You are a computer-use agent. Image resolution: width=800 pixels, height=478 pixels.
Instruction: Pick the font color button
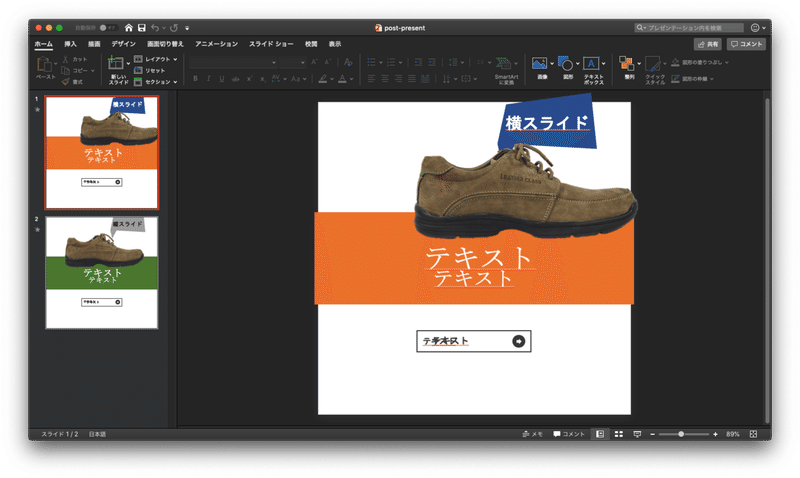tap(342, 79)
